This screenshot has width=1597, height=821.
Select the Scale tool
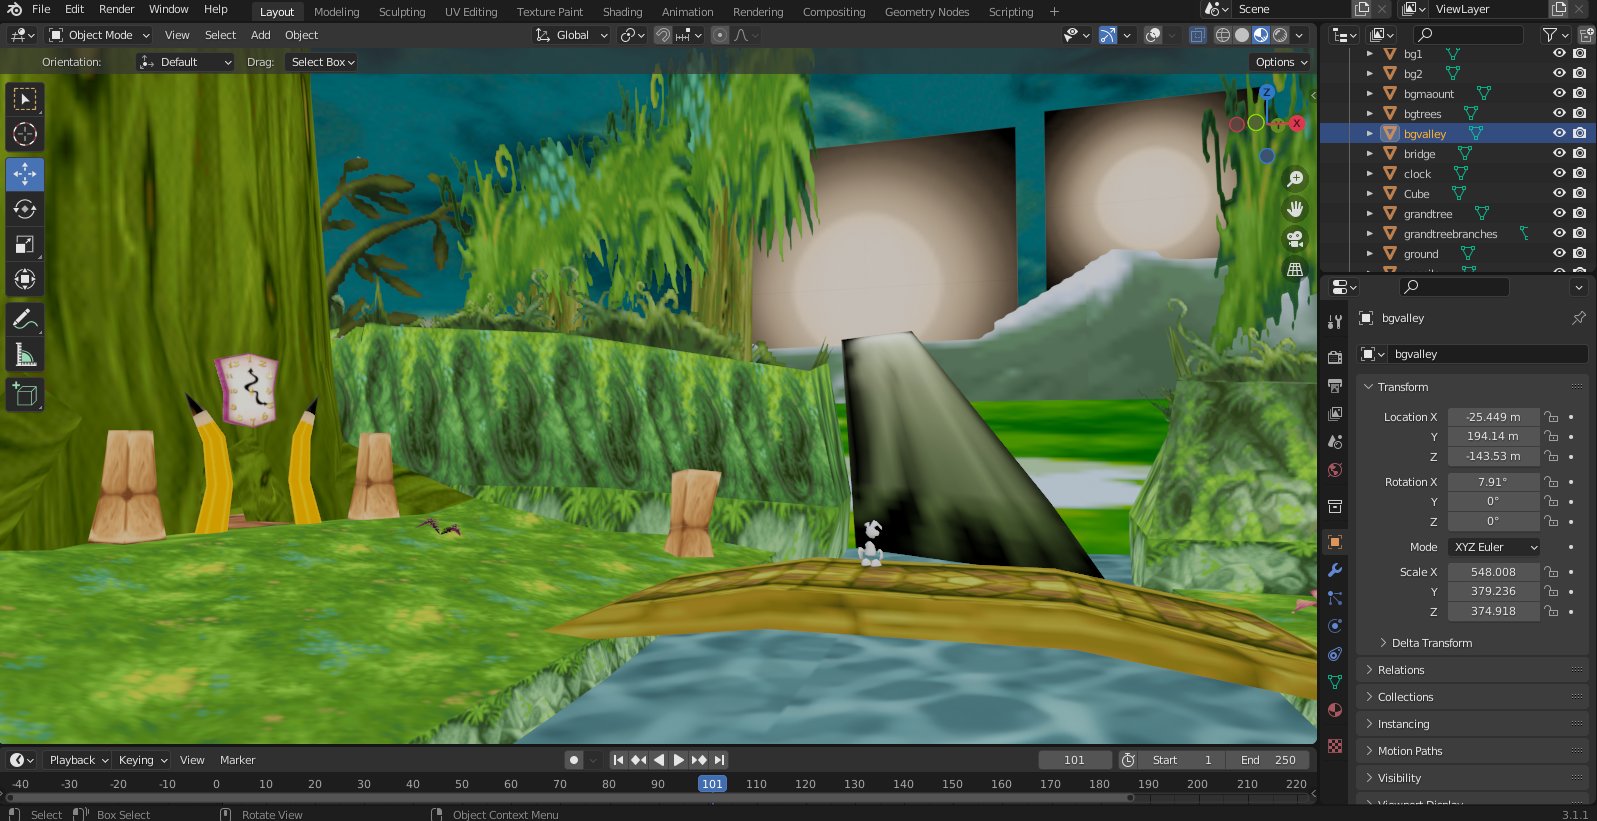[x=25, y=244]
